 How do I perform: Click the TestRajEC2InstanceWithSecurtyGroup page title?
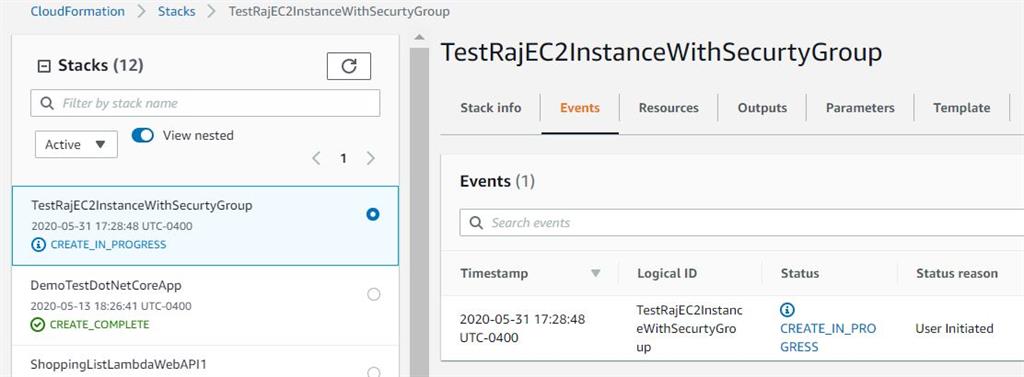(661, 52)
